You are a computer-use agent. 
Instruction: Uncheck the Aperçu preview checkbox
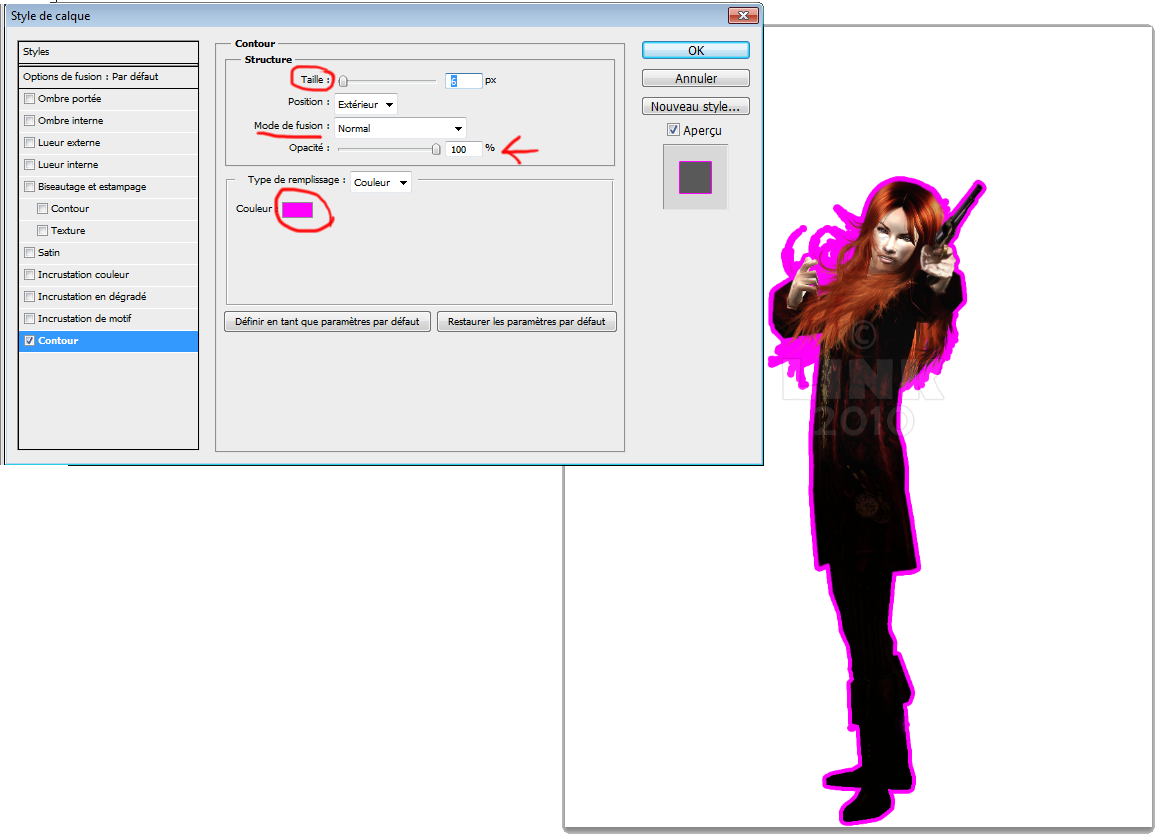(673, 130)
